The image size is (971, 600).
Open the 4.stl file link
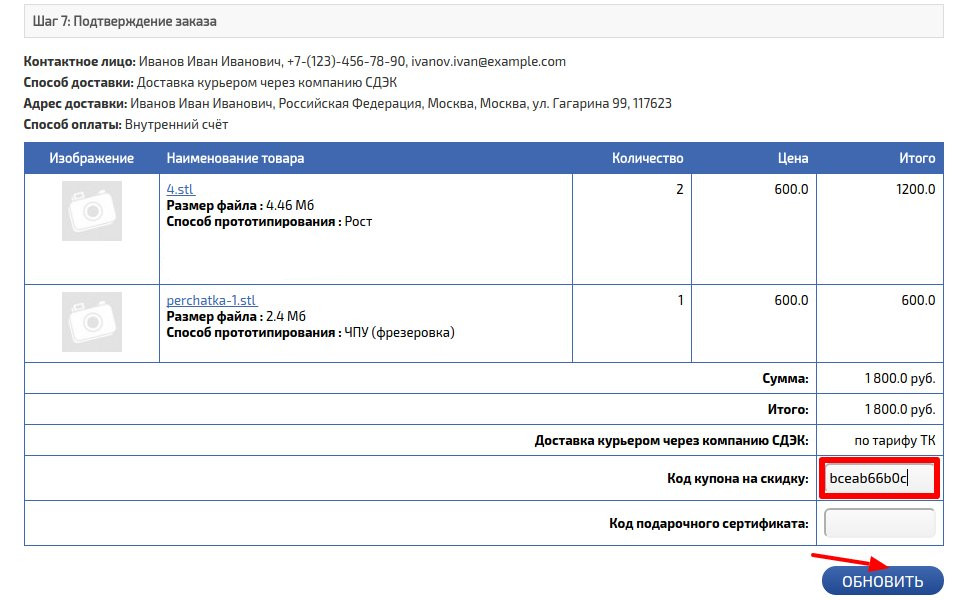click(x=180, y=189)
